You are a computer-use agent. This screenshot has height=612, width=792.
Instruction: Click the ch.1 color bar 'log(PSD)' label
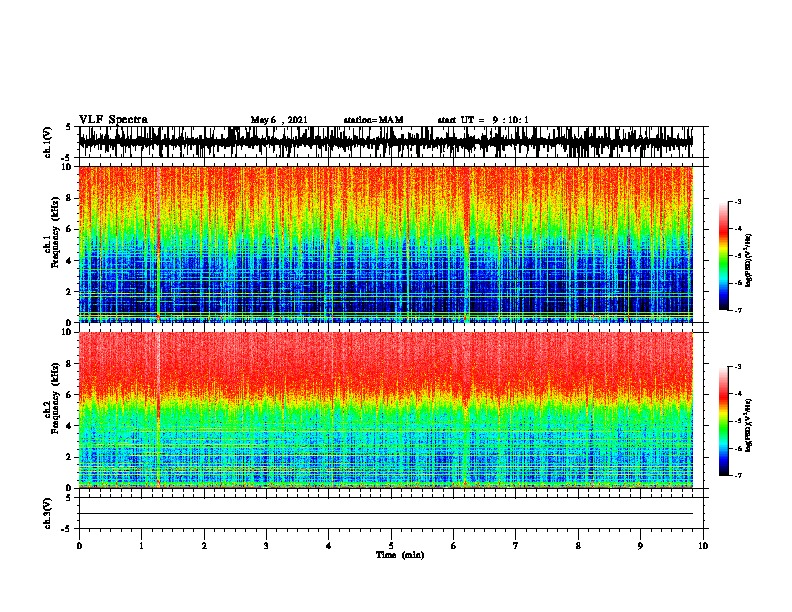click(x=749, y=260)
